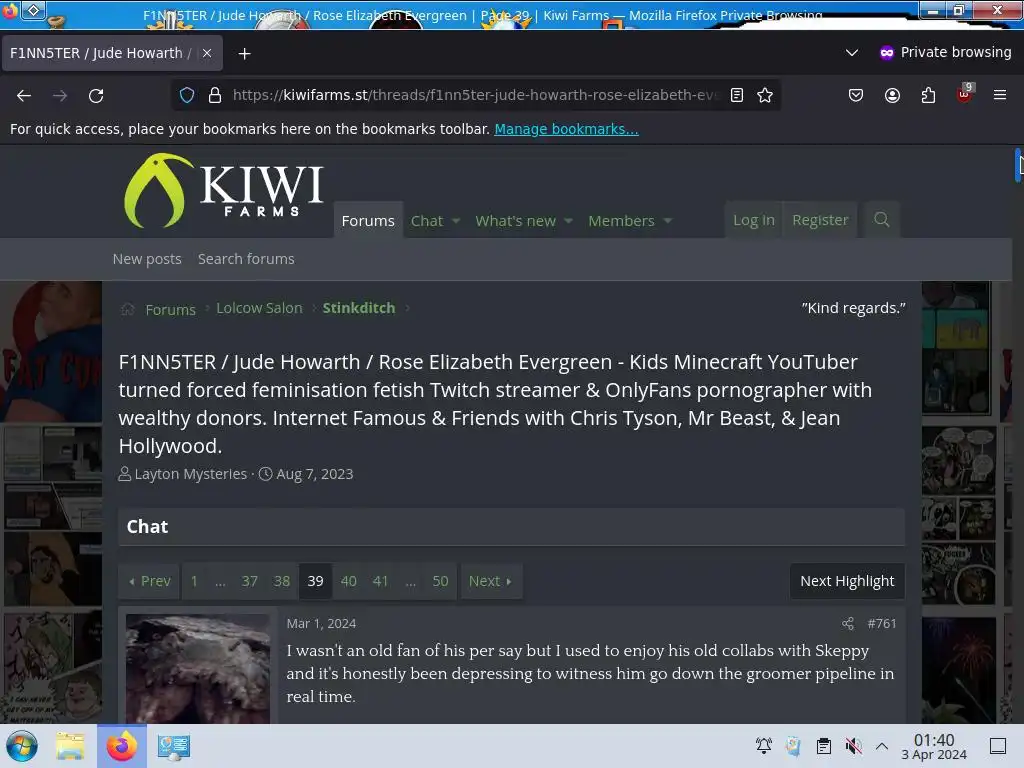Screen dimensions: 1024x768
Task: Open the notifications bell tray icon
Action: [763, 746]
